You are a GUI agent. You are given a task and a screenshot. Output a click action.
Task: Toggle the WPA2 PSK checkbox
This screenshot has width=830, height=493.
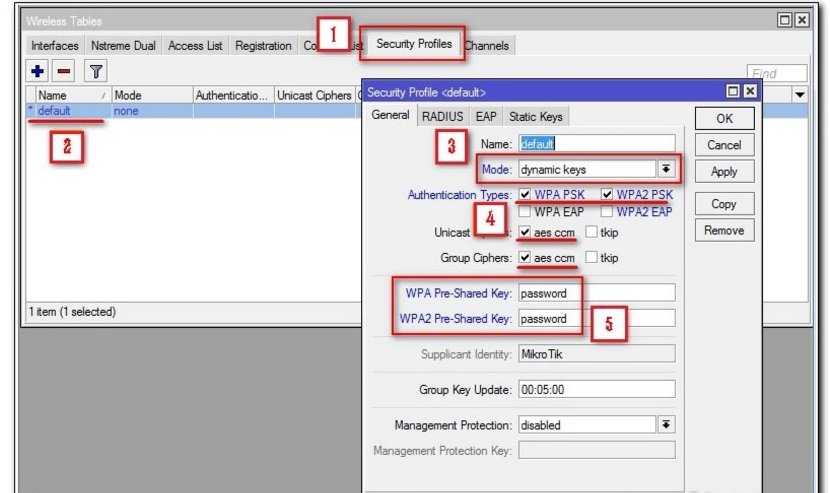point(607,194)
